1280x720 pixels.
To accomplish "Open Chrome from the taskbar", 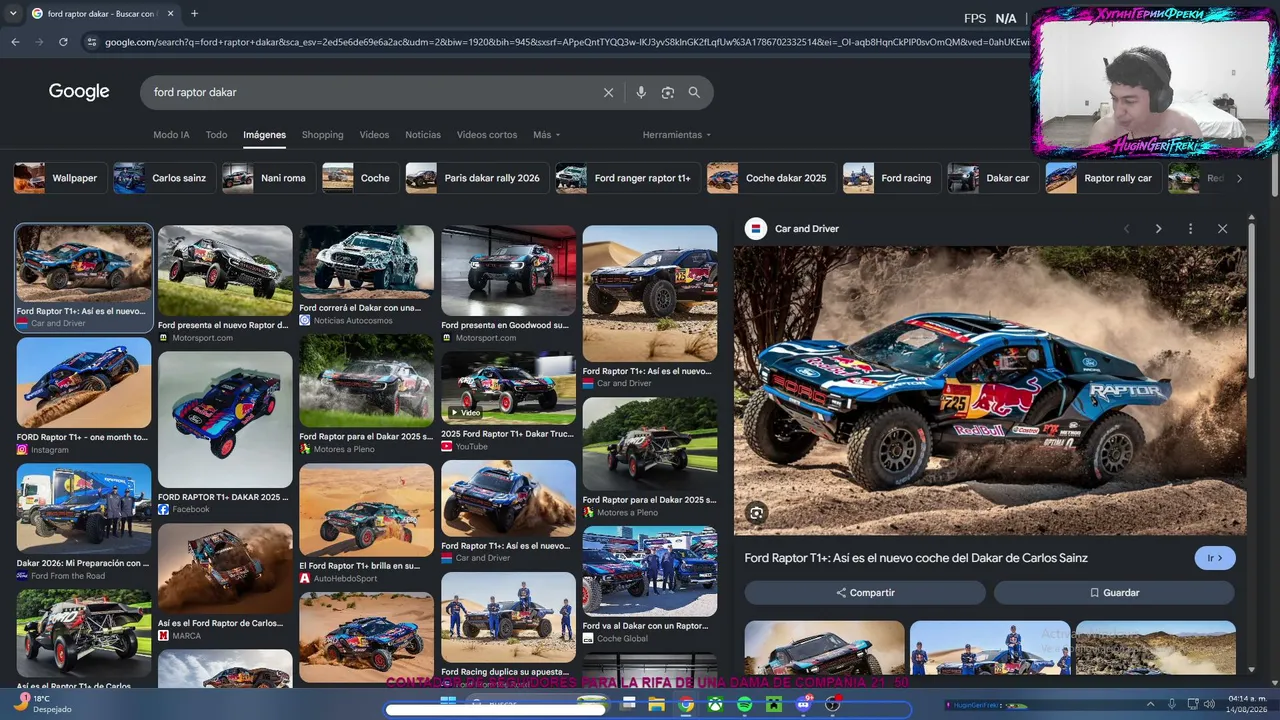I will 686,705.
